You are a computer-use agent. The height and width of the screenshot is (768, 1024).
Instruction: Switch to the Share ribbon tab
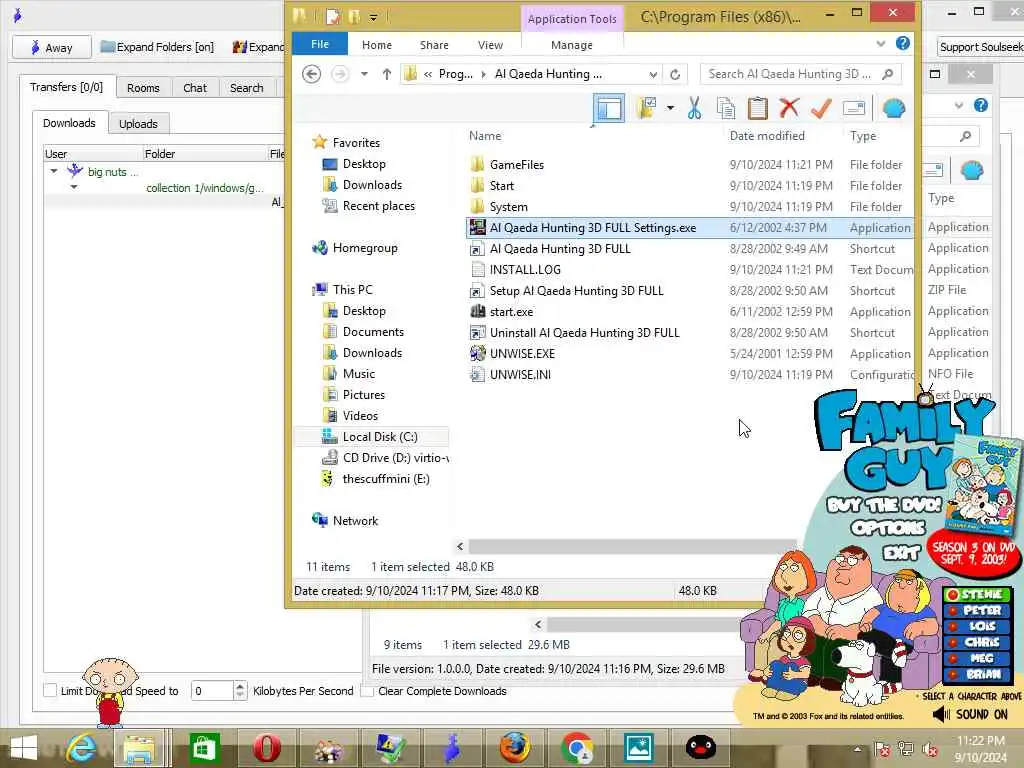point(434,45)
